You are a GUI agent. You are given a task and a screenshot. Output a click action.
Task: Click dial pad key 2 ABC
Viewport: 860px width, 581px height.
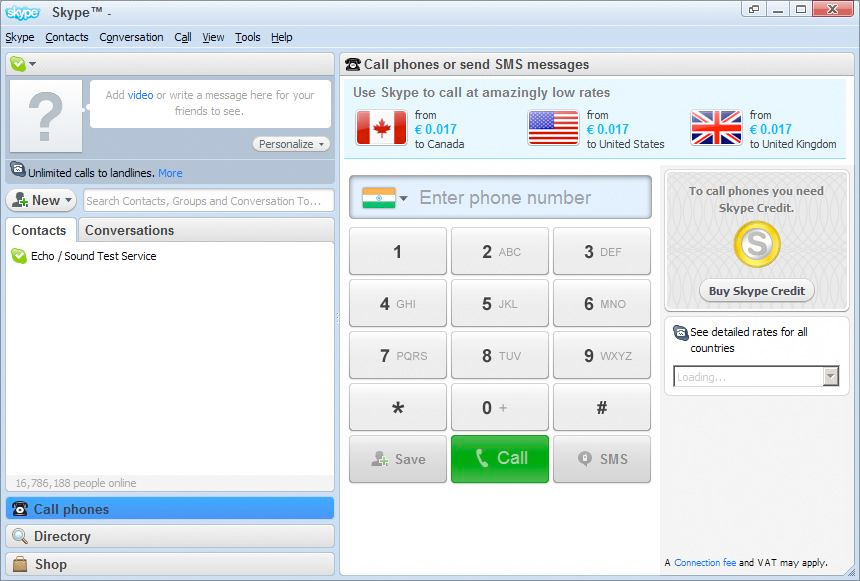(x=500, y=251)
